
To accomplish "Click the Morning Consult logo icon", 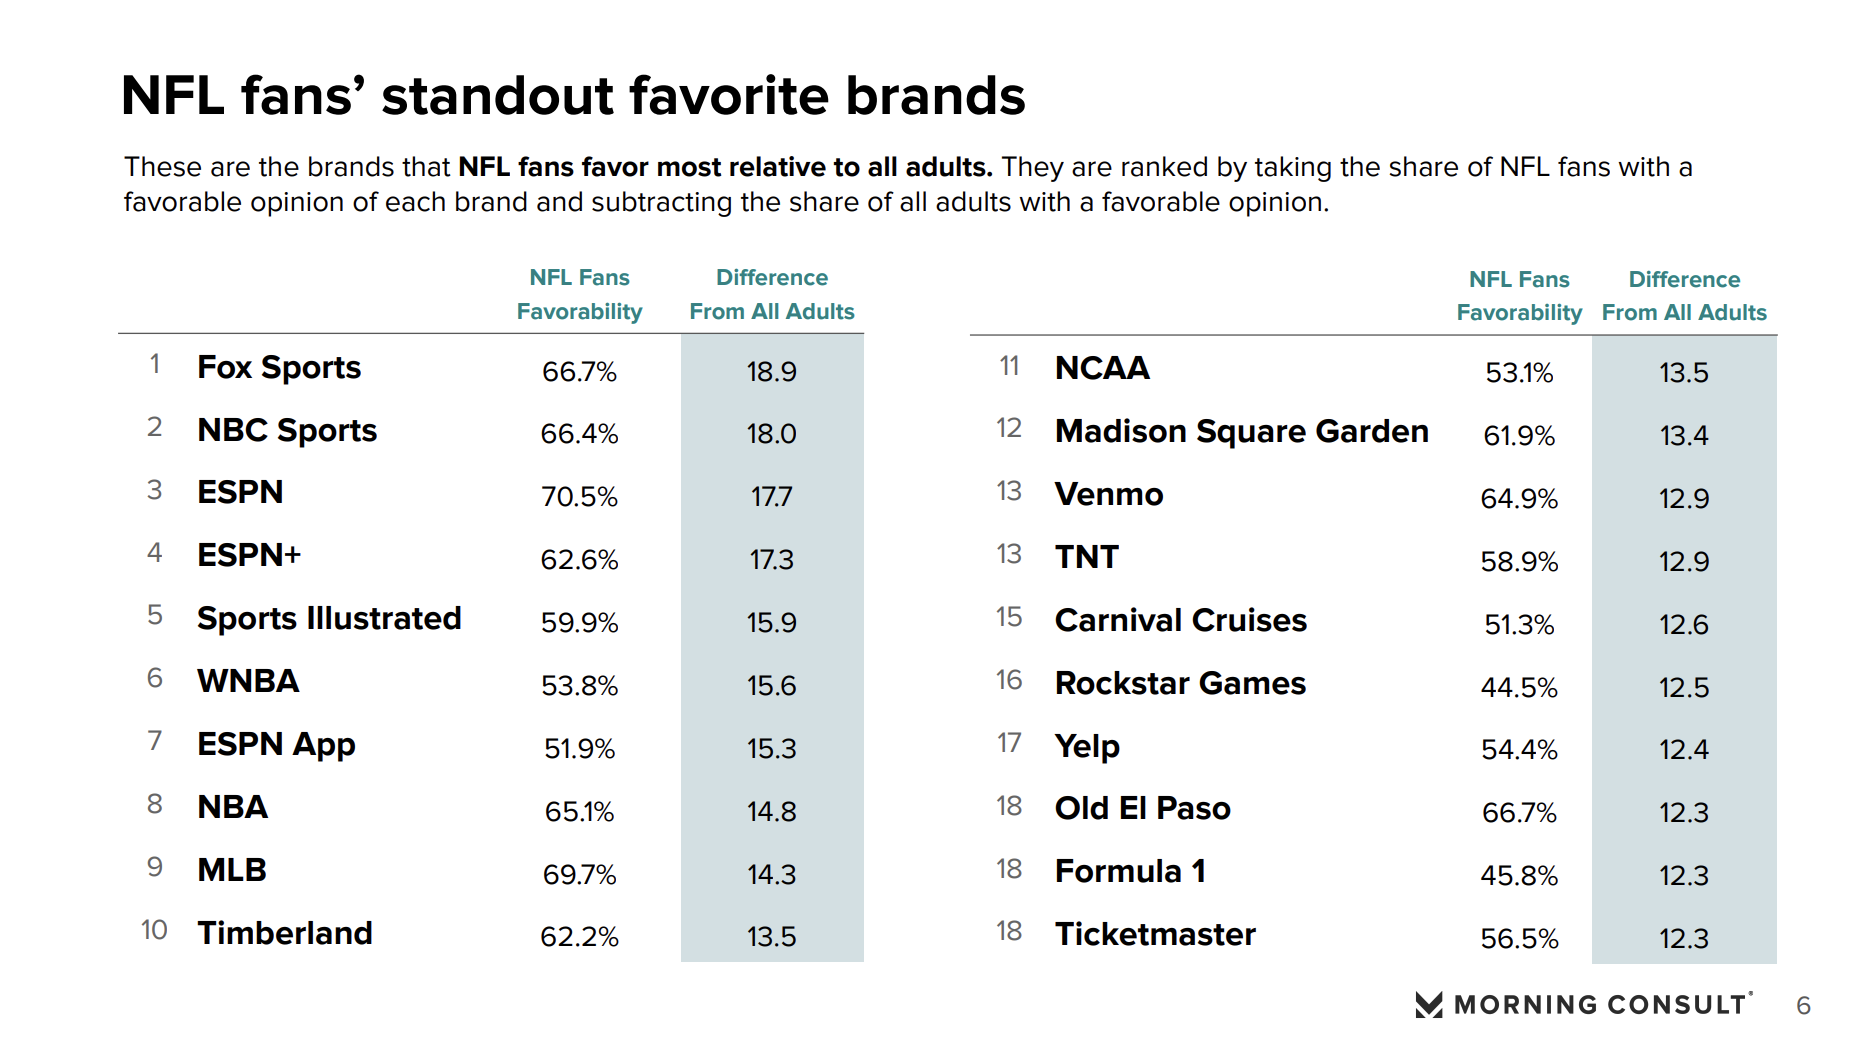I will (1429, 1004).
